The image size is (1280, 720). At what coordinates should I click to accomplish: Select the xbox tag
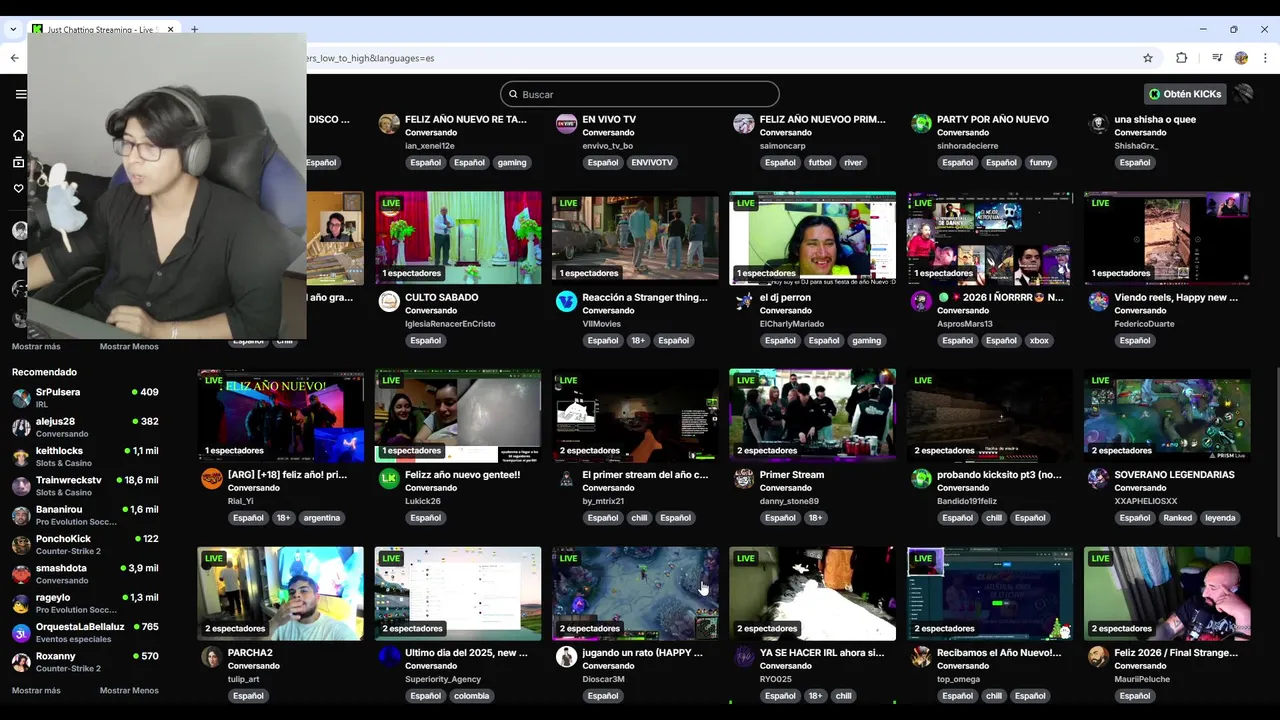pyautogui.click(x=1039, y=341)
